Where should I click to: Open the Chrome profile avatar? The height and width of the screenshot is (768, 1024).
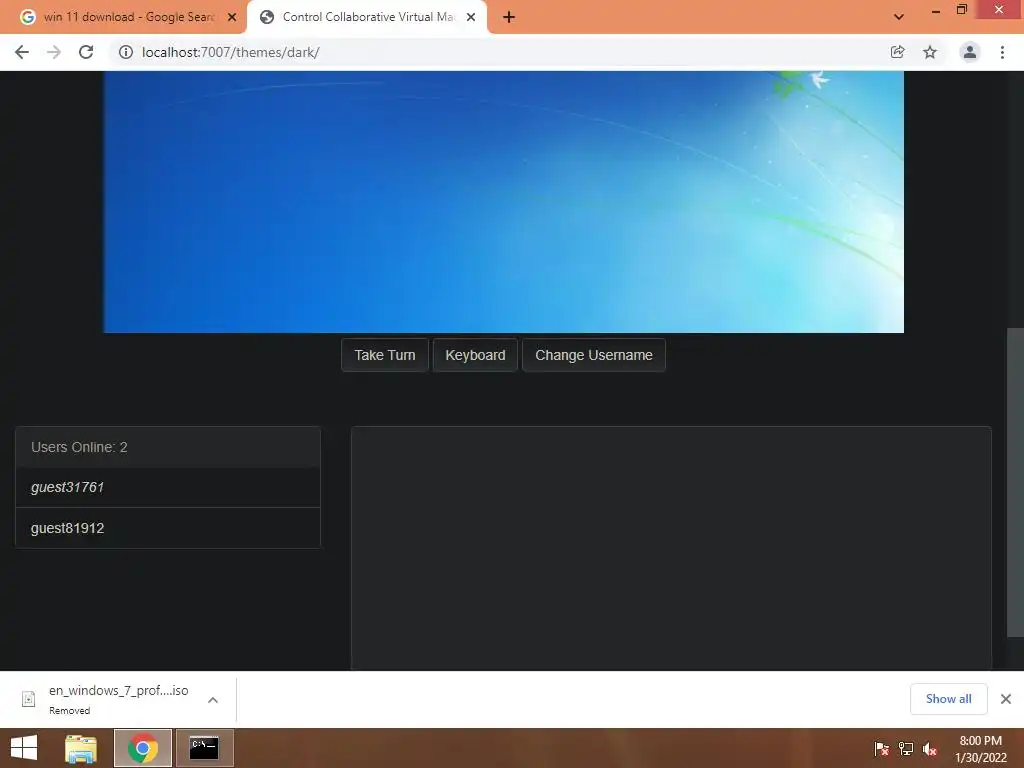pyautogui.click(x=970, y=52)
